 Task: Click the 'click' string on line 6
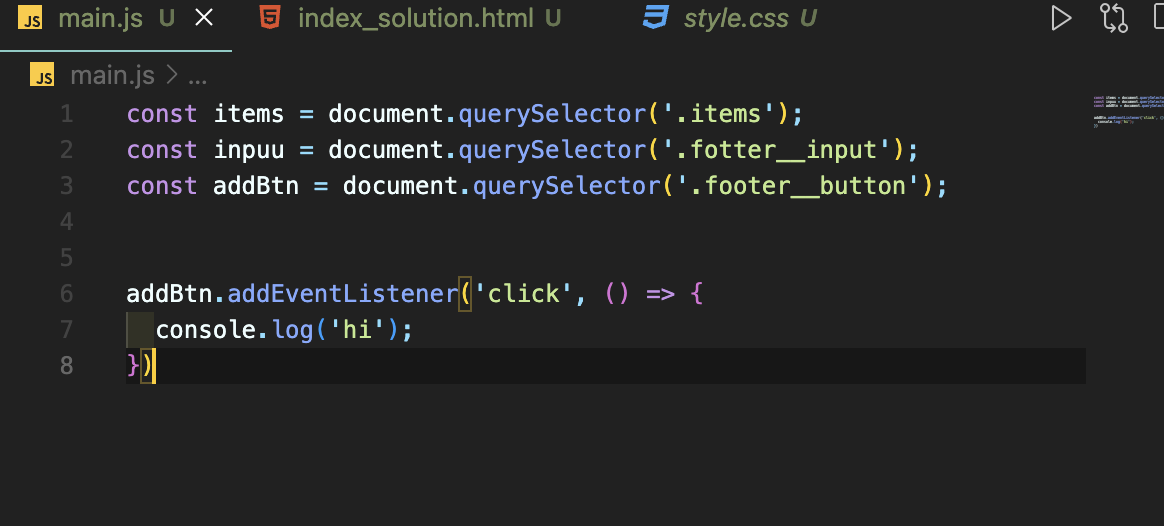[523, 294]
